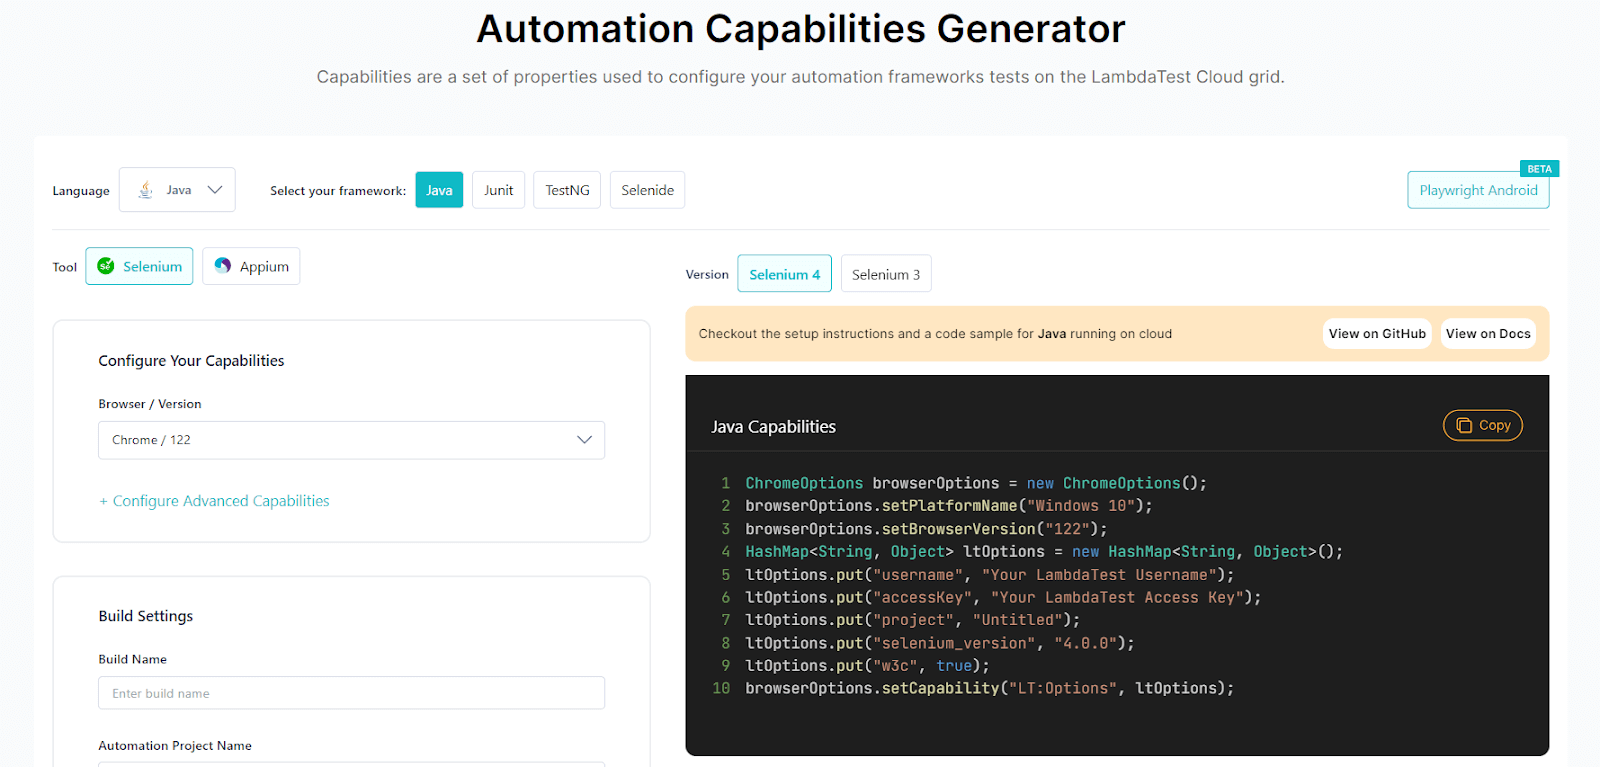Focus the Enter build name field
This screenshot has width=1600, height=767.
(351, 693)
